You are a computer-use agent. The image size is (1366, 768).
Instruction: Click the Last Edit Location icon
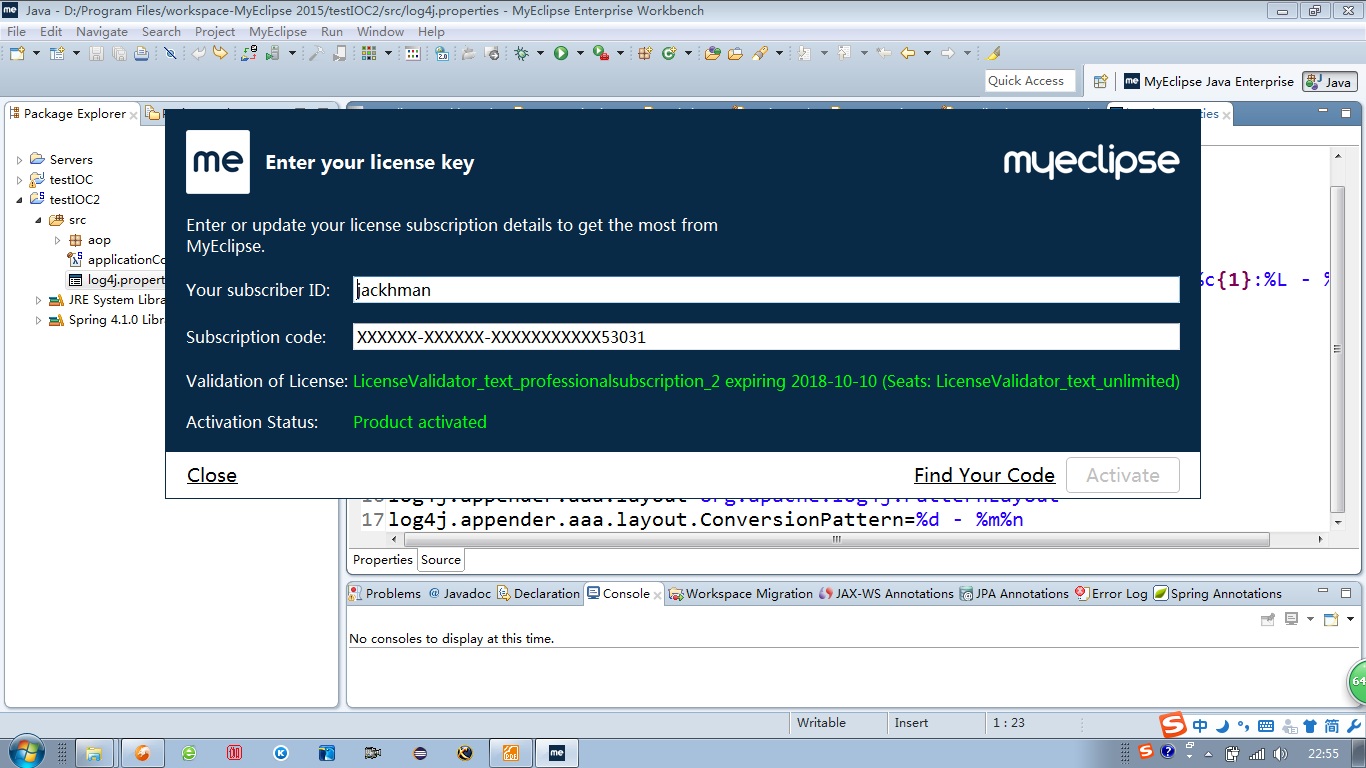pos(884,53)
